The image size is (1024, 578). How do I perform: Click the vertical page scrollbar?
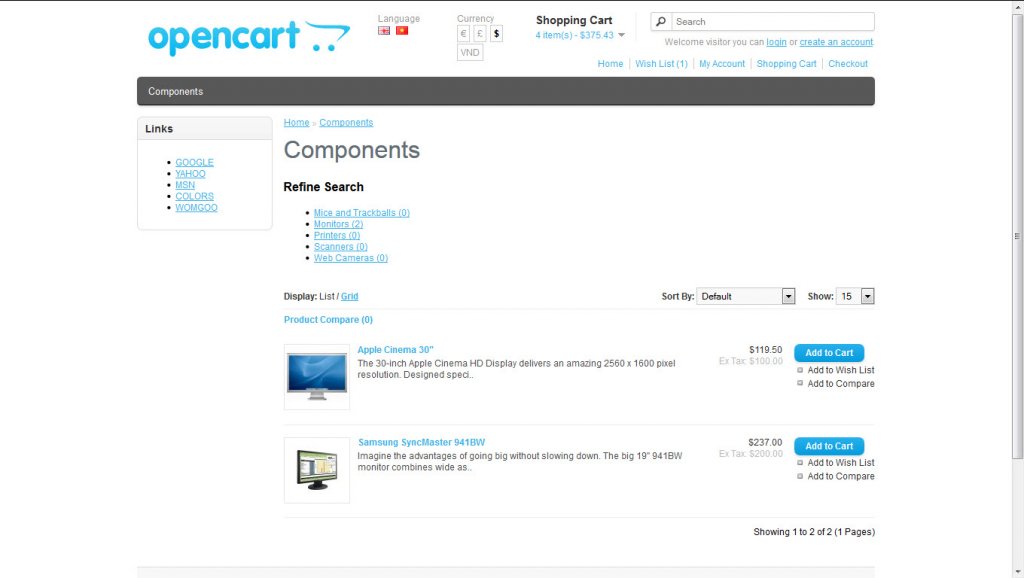coord(1017,235)
